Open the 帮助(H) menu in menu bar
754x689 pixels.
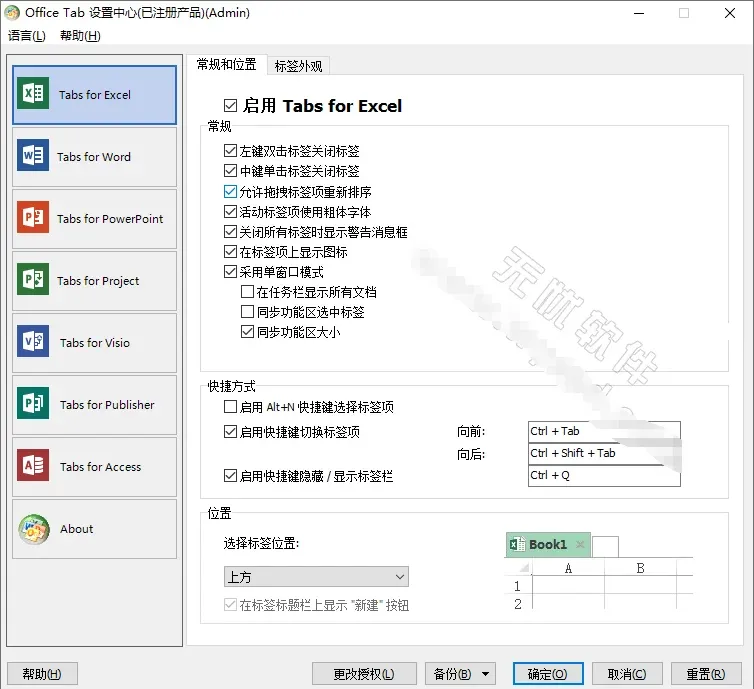click(80, 36)
